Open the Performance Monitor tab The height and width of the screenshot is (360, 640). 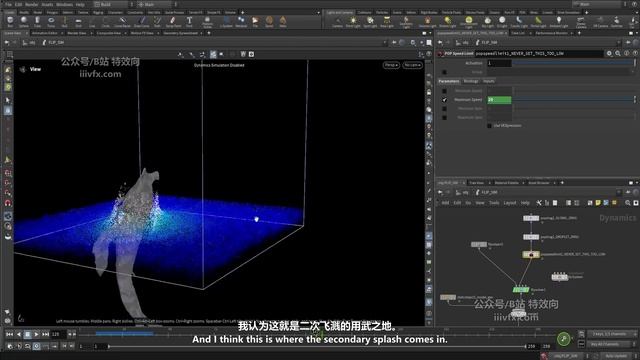[551, 33]
